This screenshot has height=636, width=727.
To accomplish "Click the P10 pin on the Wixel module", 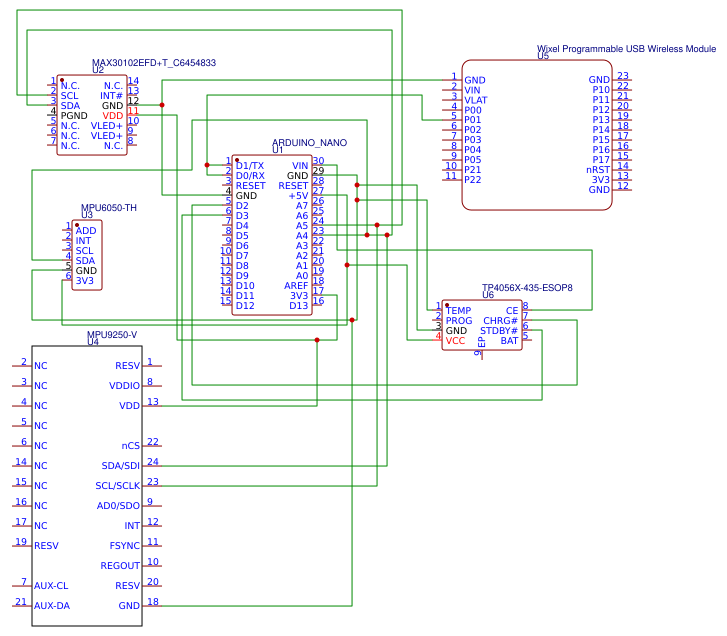I will tap(601, 89).
